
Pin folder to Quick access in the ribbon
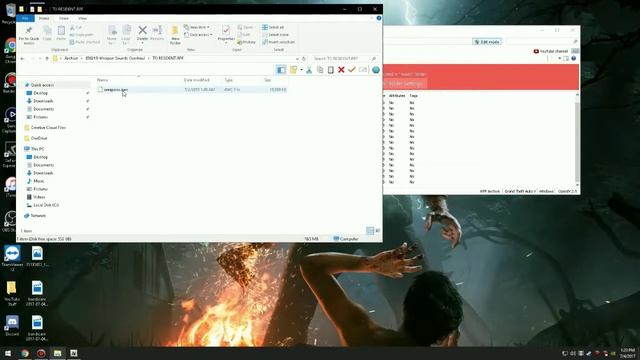click(29, 35)
